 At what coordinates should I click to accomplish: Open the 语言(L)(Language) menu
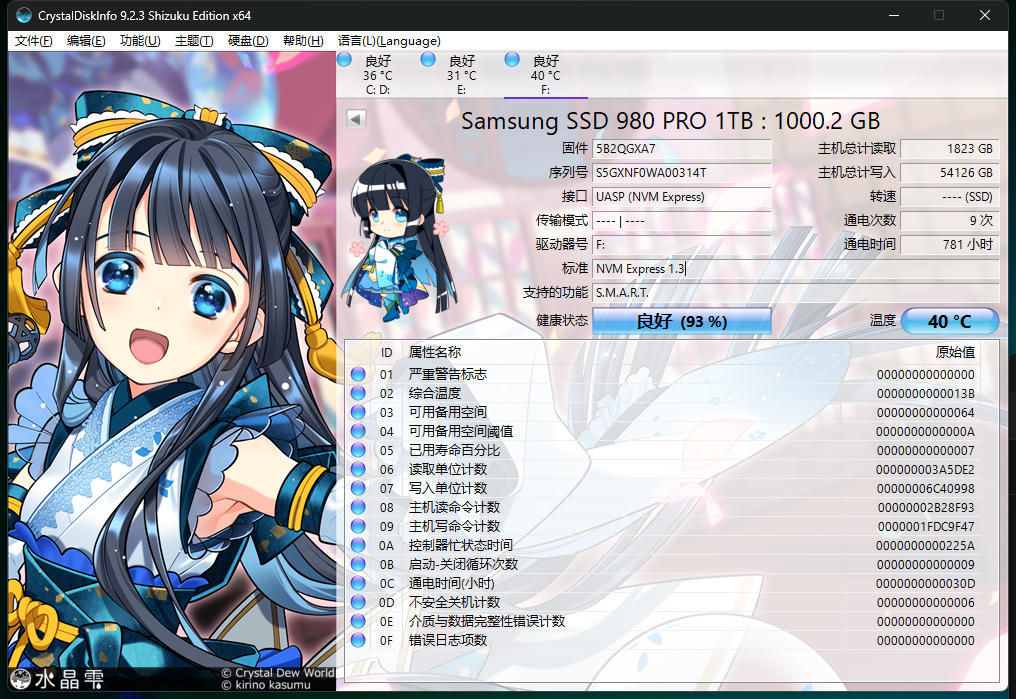pyautogui.click(x=389, y=41)
